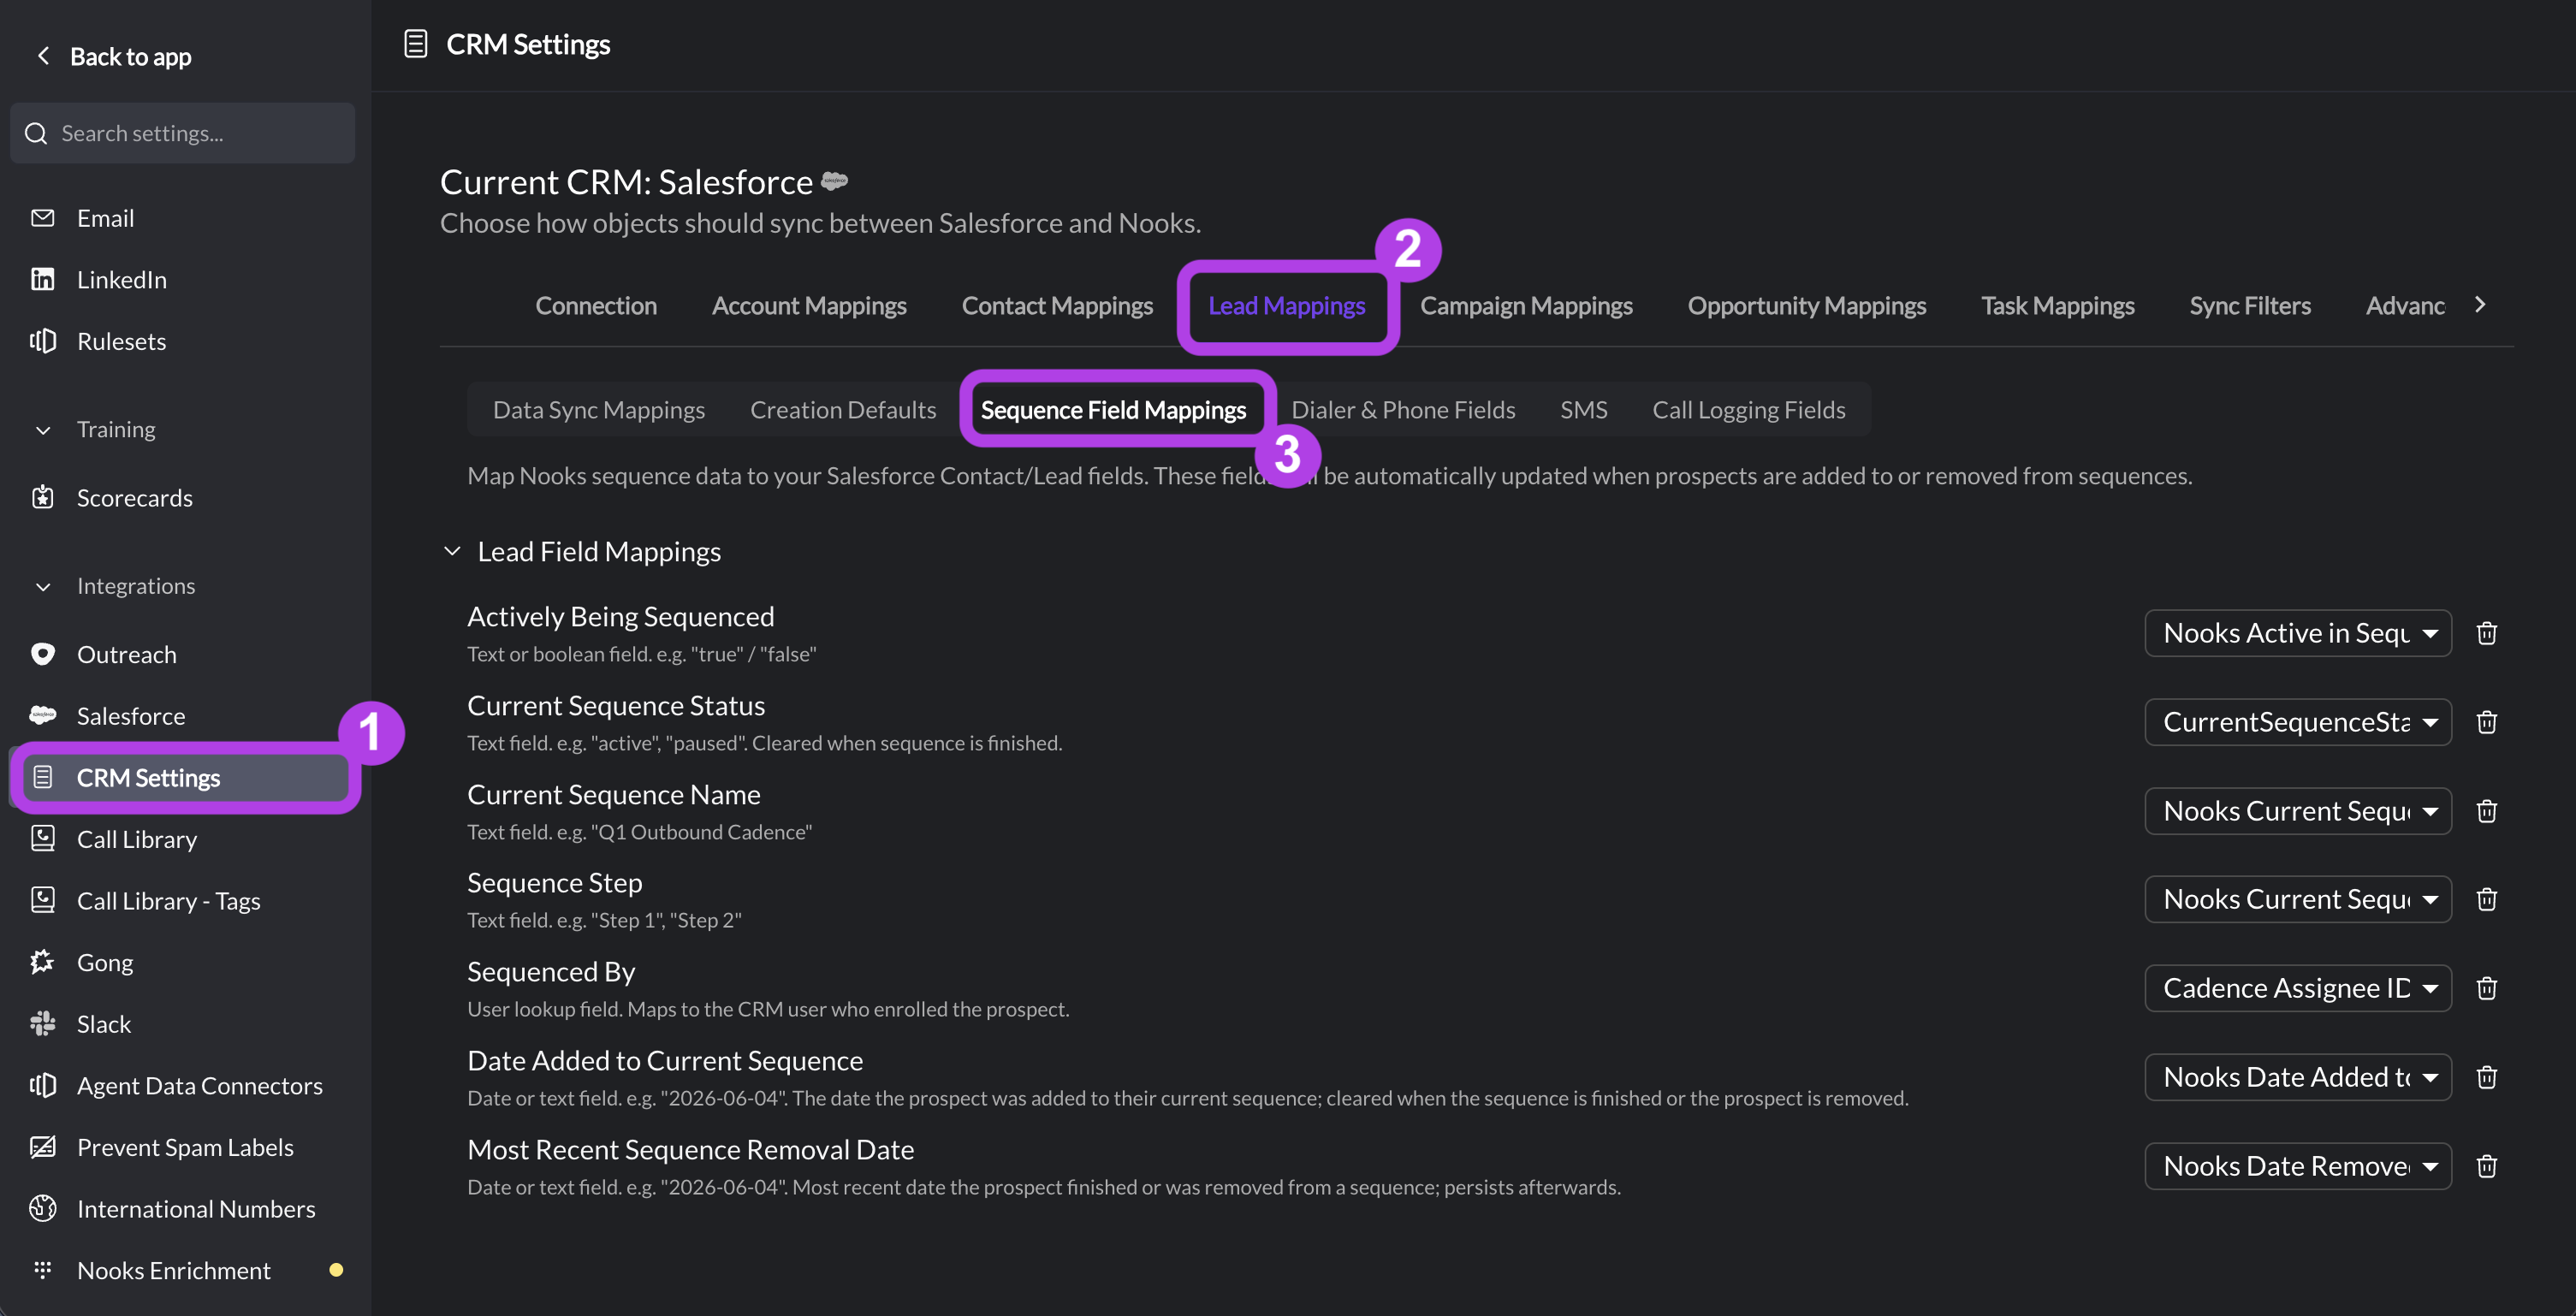
Task: Delete the Current Sequence Name mapping
Action: tap(2487, 811)
